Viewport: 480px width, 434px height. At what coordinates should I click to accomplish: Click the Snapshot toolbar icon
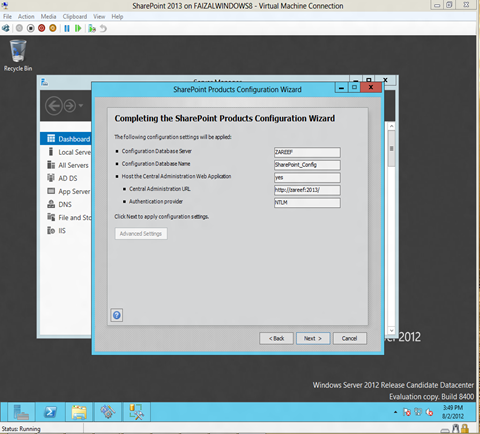tap(92, 28)
